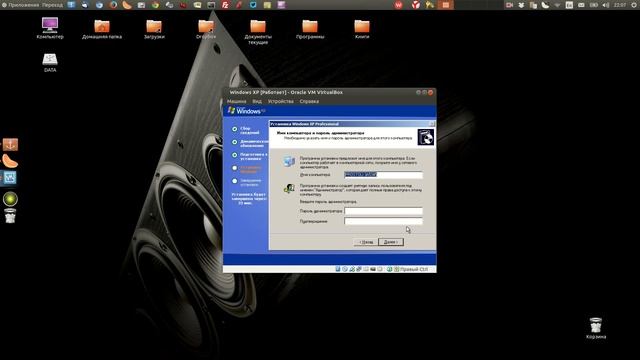640x360 pixels.
Task: Click the Правый Ctrl host key label
Action: point(413,269)
